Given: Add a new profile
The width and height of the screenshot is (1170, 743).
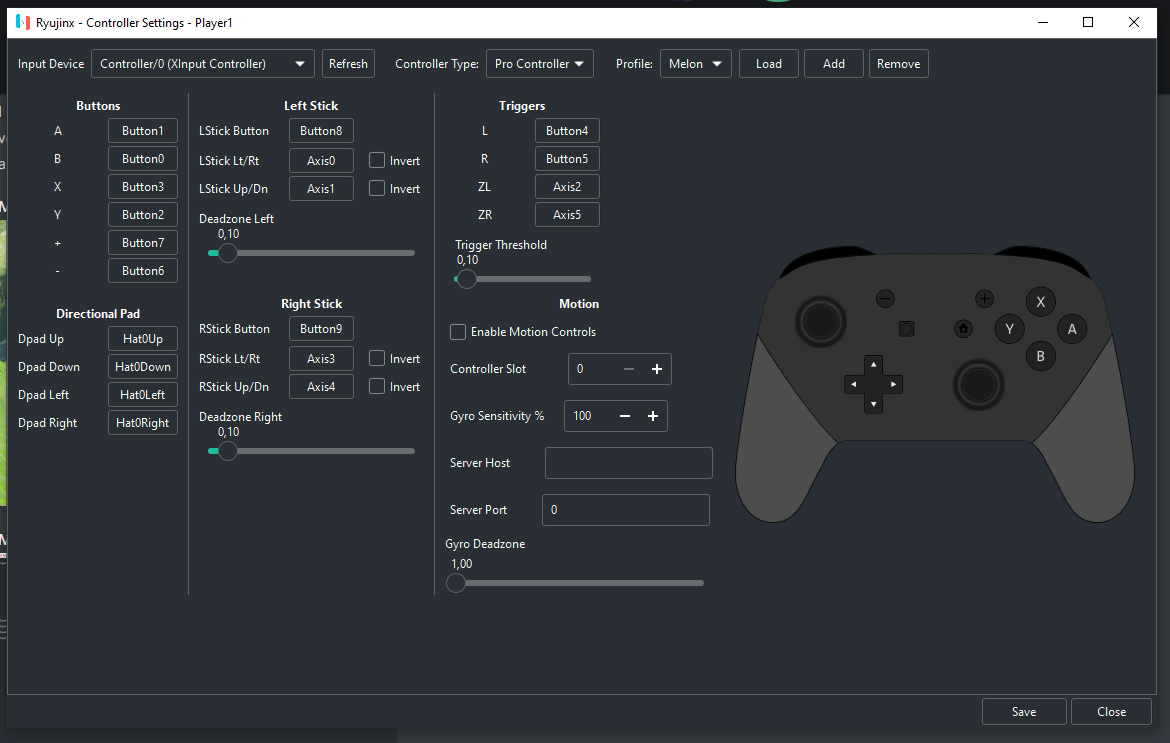Looking at the screenshot, I should (833, 64).
